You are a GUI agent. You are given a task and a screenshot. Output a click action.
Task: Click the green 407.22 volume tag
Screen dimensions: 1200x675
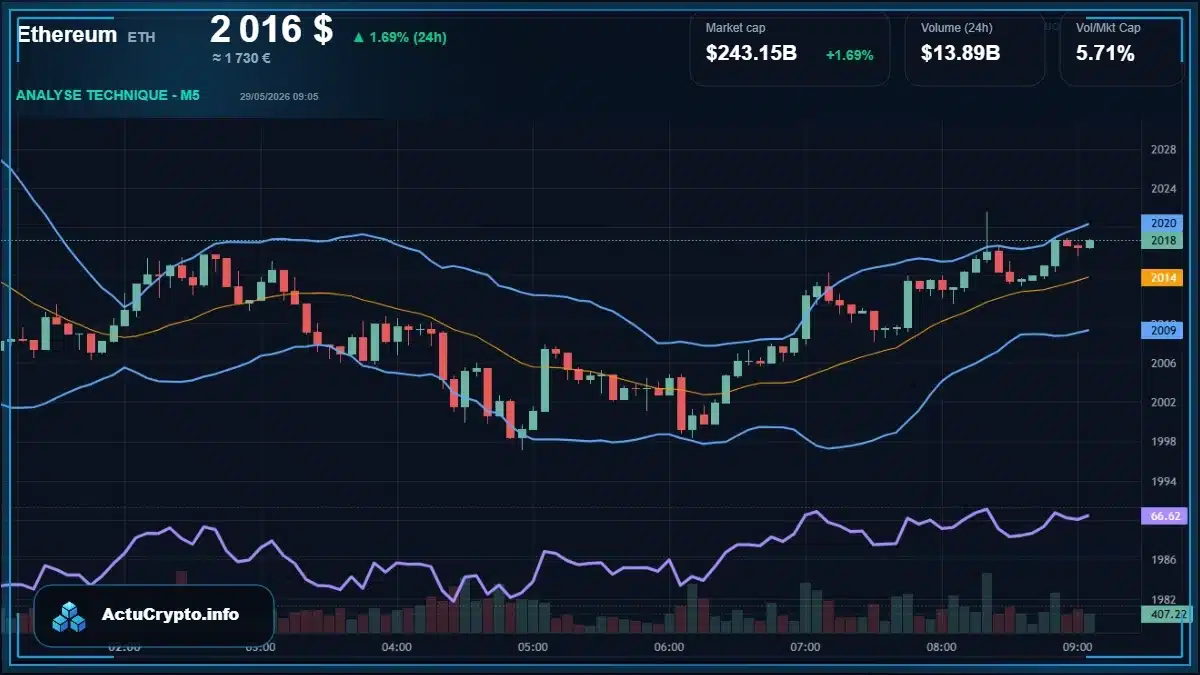[1166, 614]
